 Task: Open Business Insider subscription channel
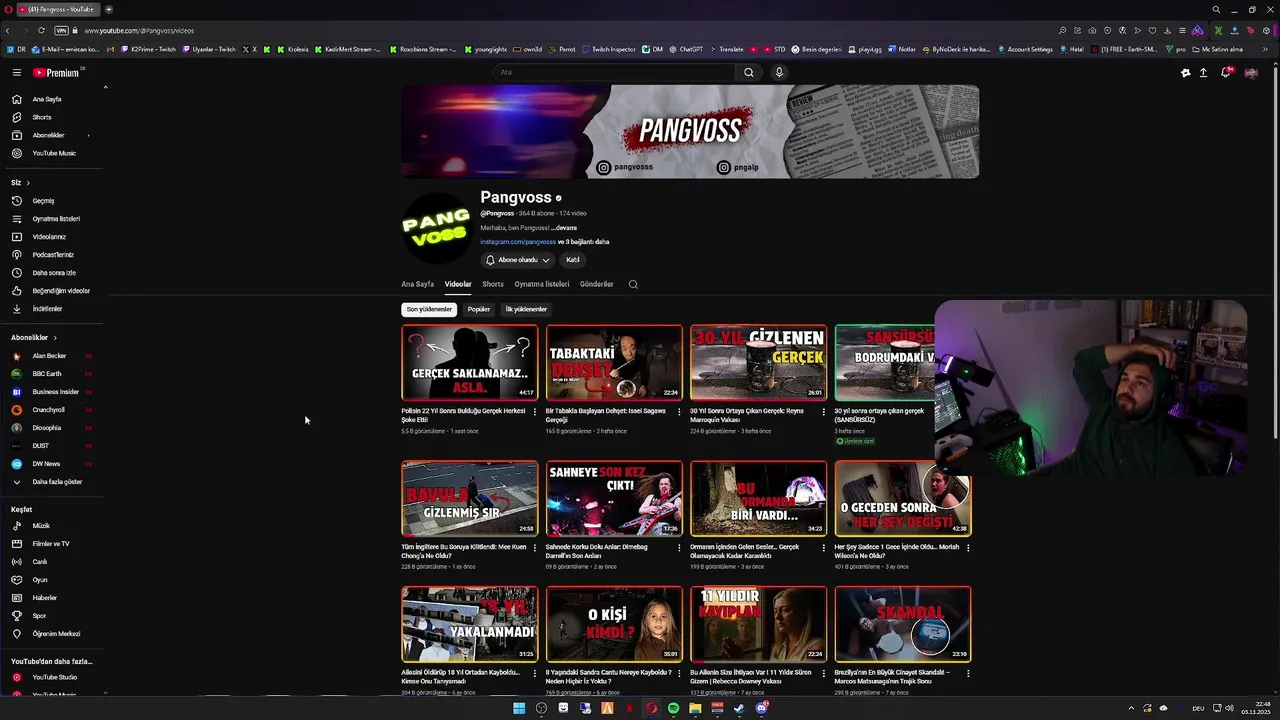point(55,392)
